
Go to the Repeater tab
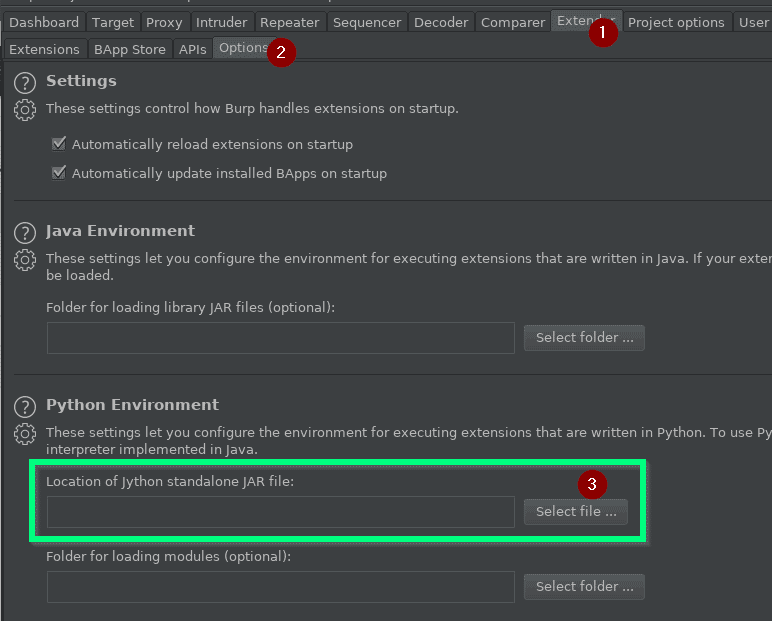point(290,22)
